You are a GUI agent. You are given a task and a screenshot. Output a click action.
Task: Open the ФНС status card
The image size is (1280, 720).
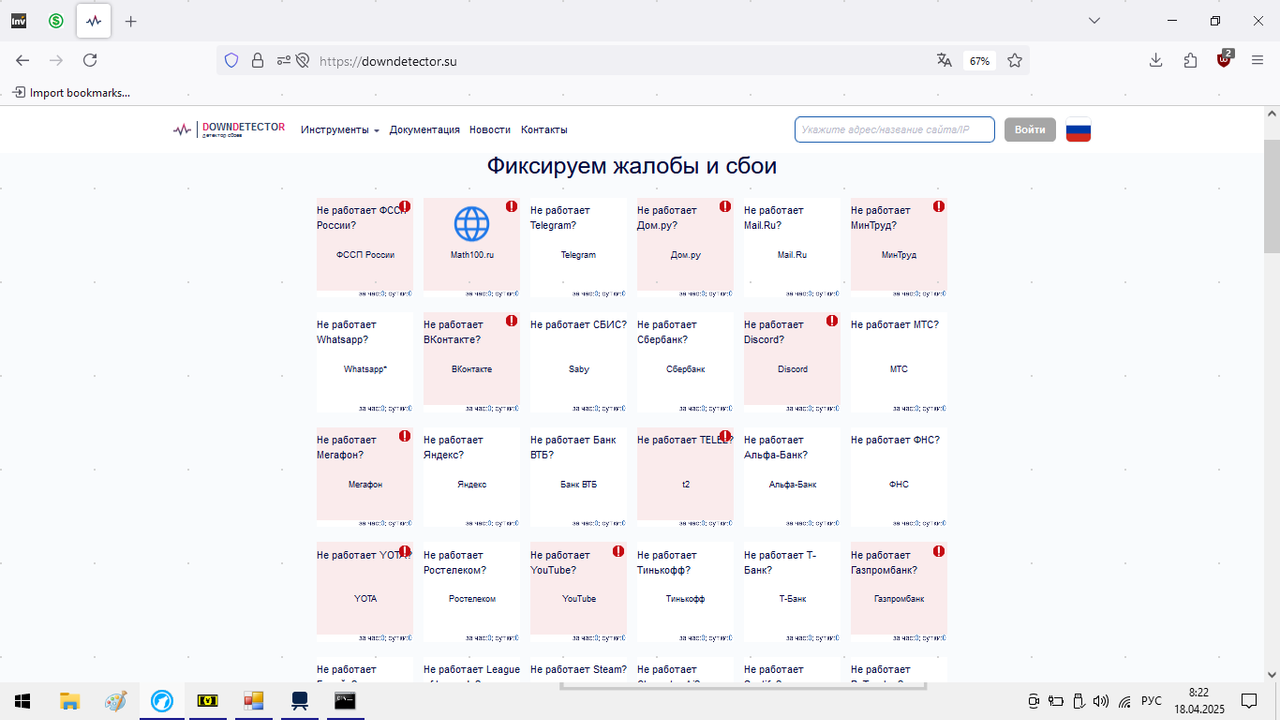(x=899, y=477)
